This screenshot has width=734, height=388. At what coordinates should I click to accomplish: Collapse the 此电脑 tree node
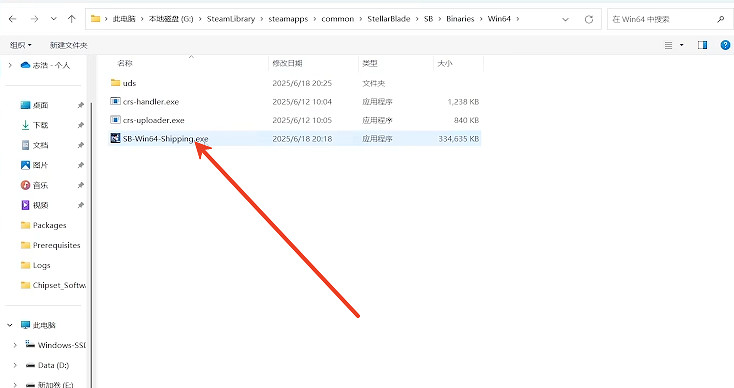click(x=10, y=325)
